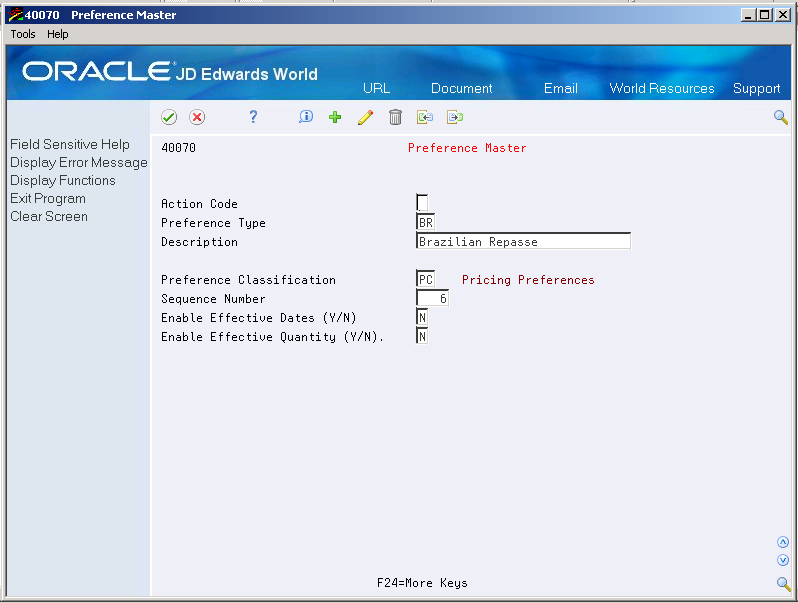Select Display Error Message in the sidebar
Viewport: 798px width, 603px height.
click(79, 162)
